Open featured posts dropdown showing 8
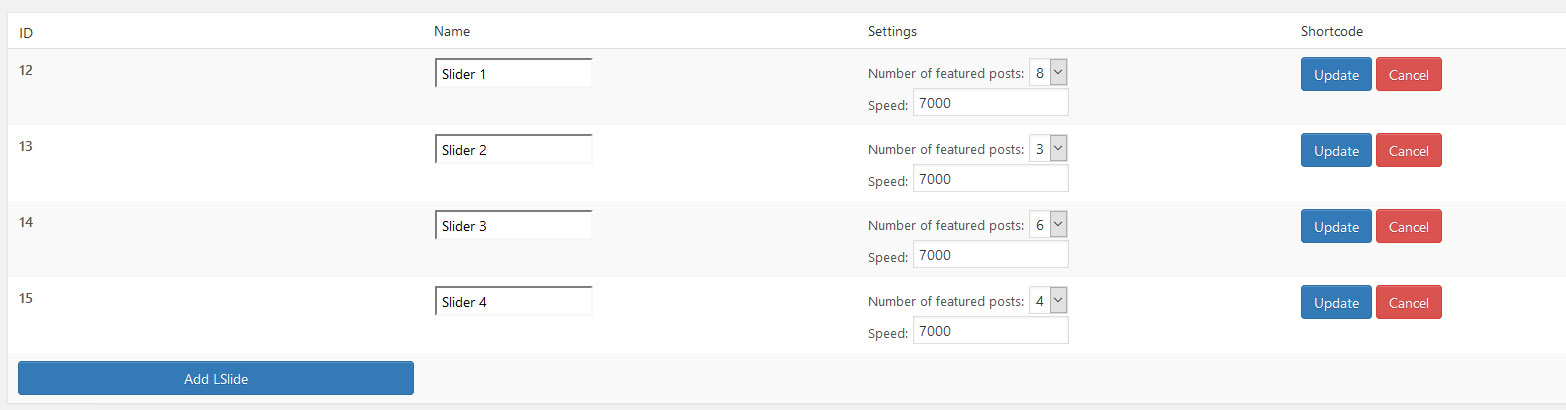 tap(1049, 73)
